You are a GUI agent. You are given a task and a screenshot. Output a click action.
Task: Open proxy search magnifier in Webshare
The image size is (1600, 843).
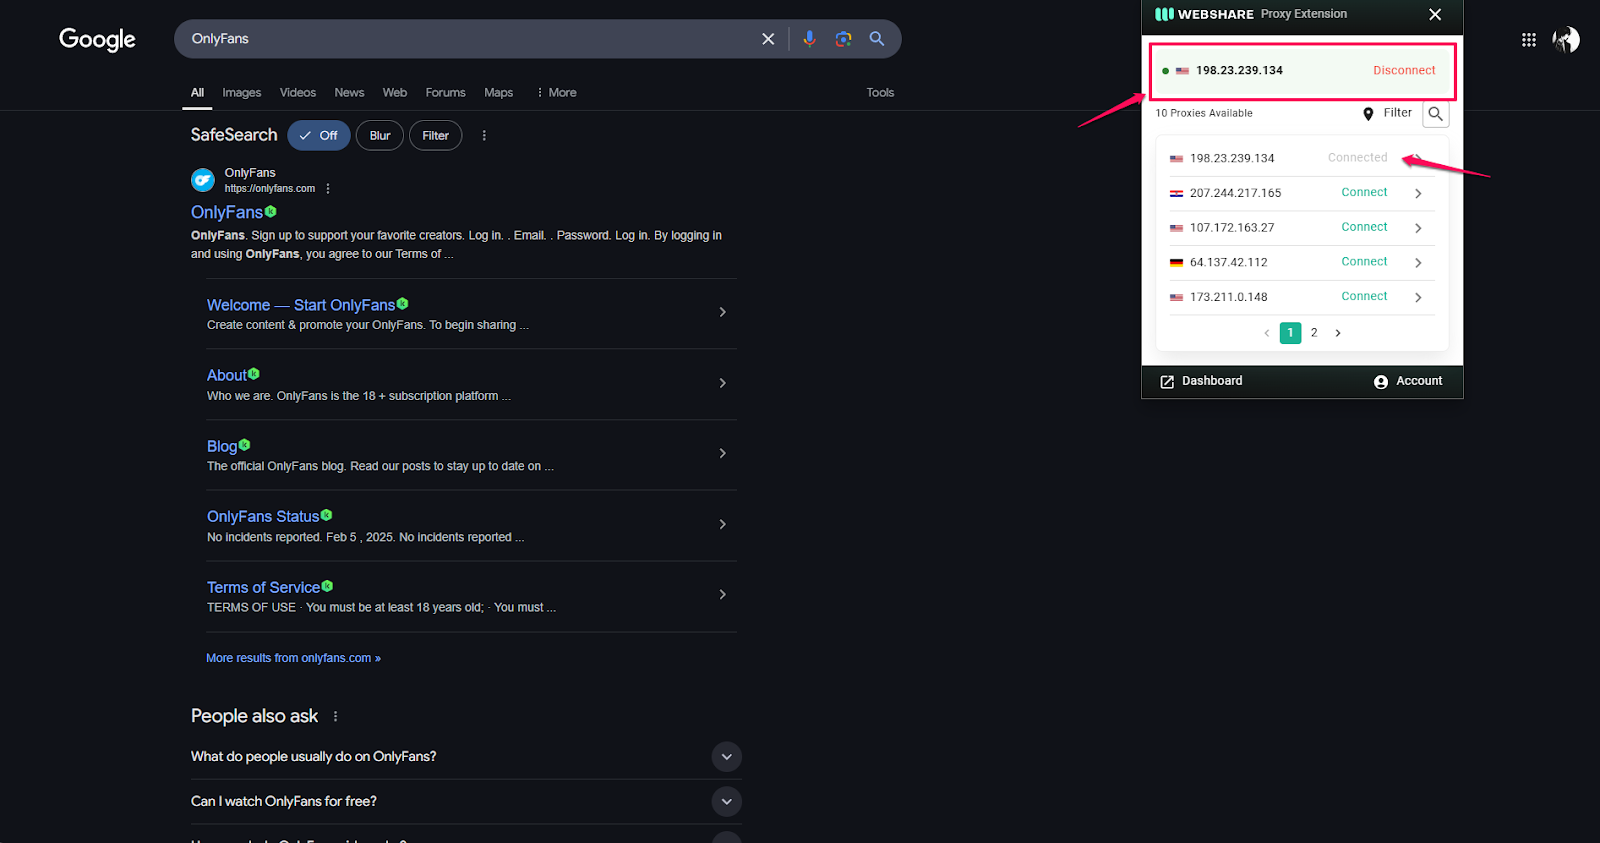click(x=1436, y=114)
